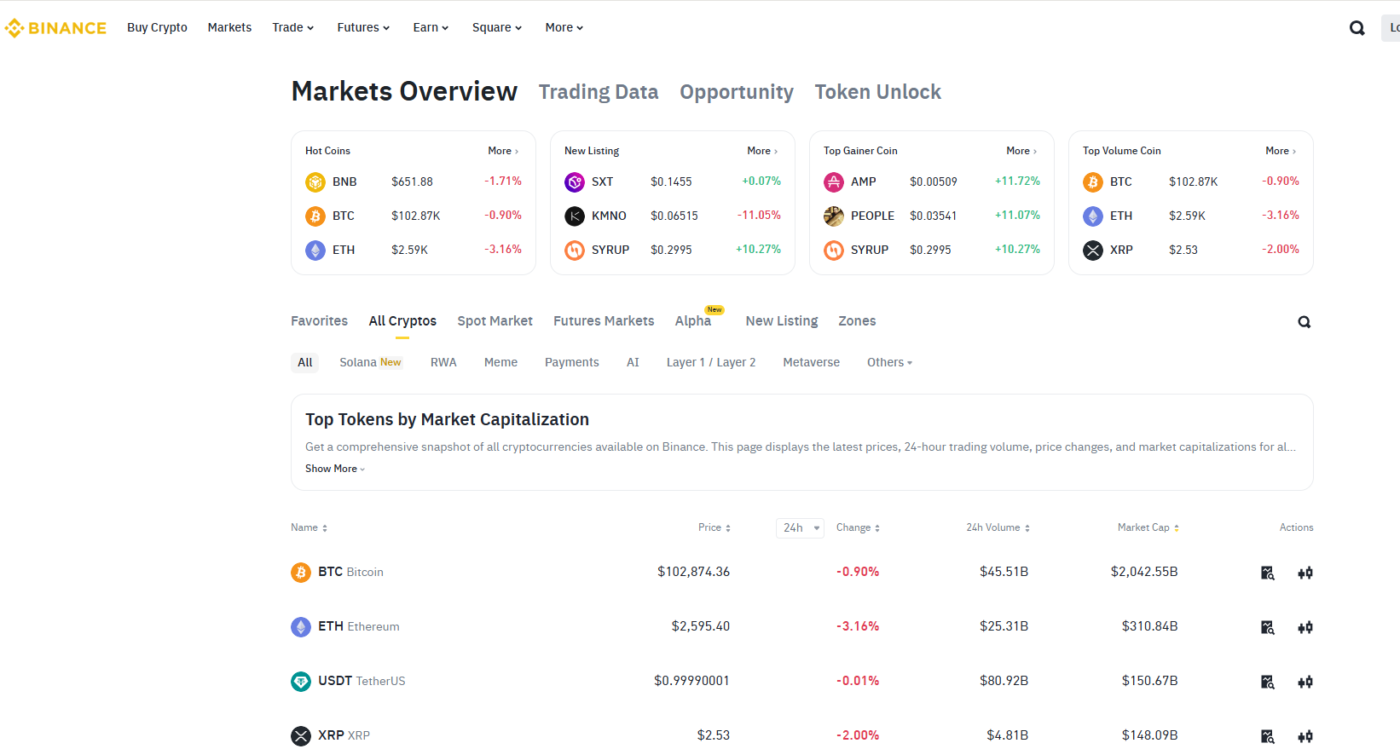Open the detail icon in the TetherUS row
1400x749 pixels.
1267,682
